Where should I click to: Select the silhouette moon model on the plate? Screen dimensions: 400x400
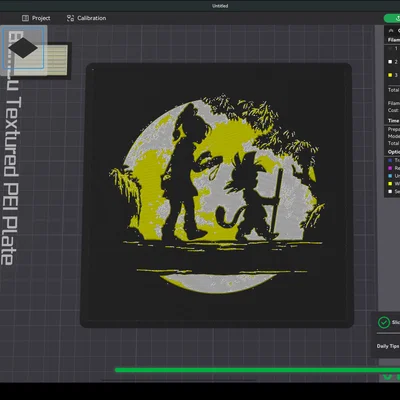(217, 195)
